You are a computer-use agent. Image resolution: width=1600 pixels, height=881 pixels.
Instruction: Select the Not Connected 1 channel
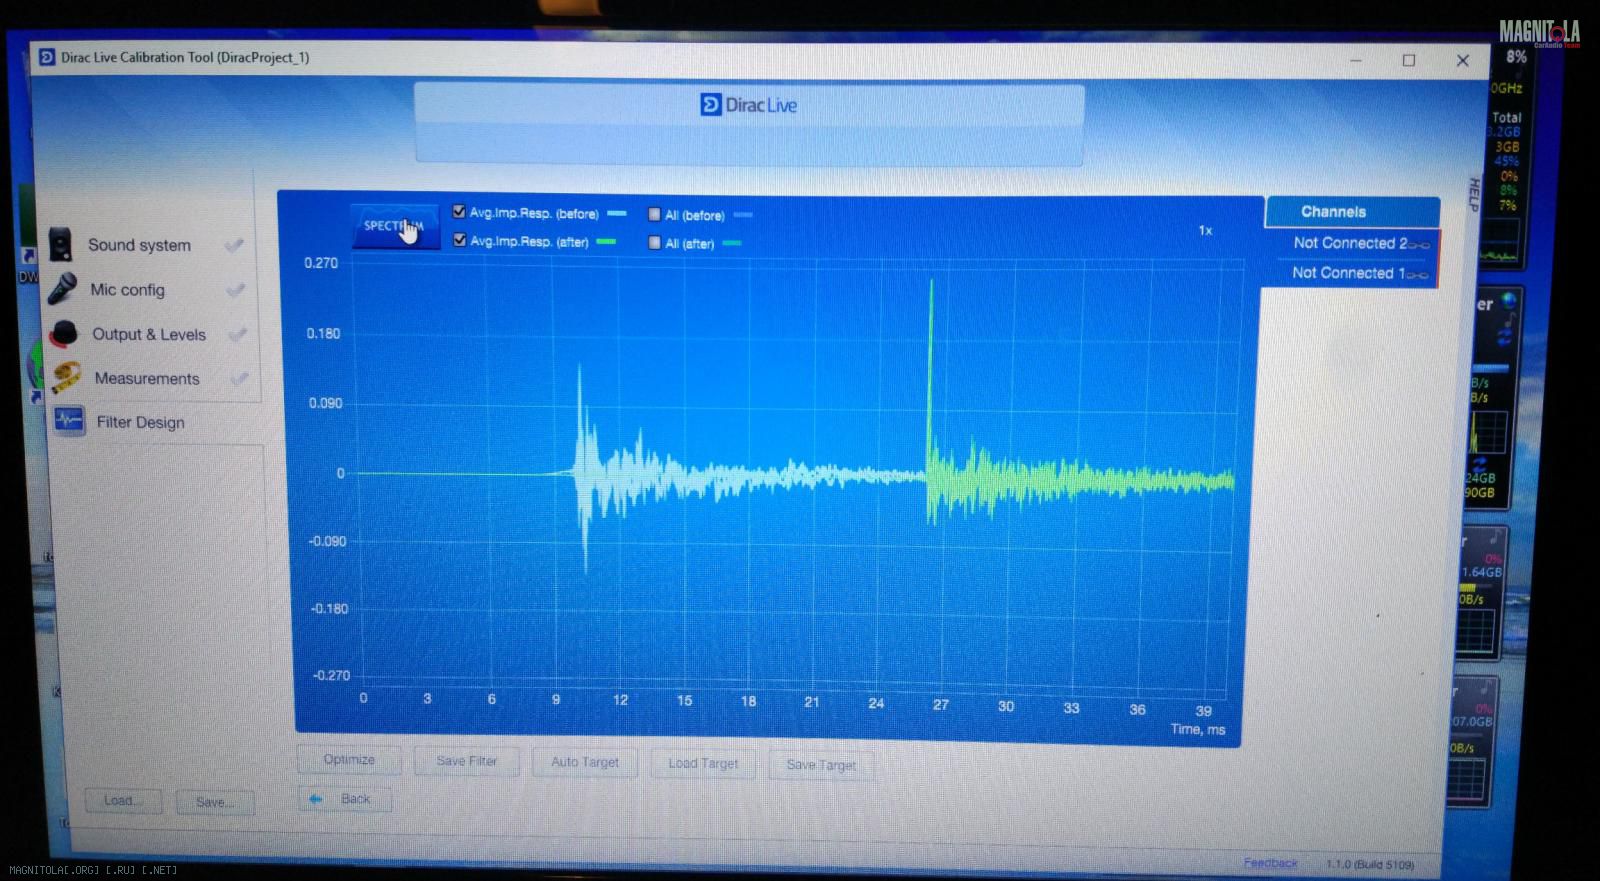click(x=1348, y=273)
